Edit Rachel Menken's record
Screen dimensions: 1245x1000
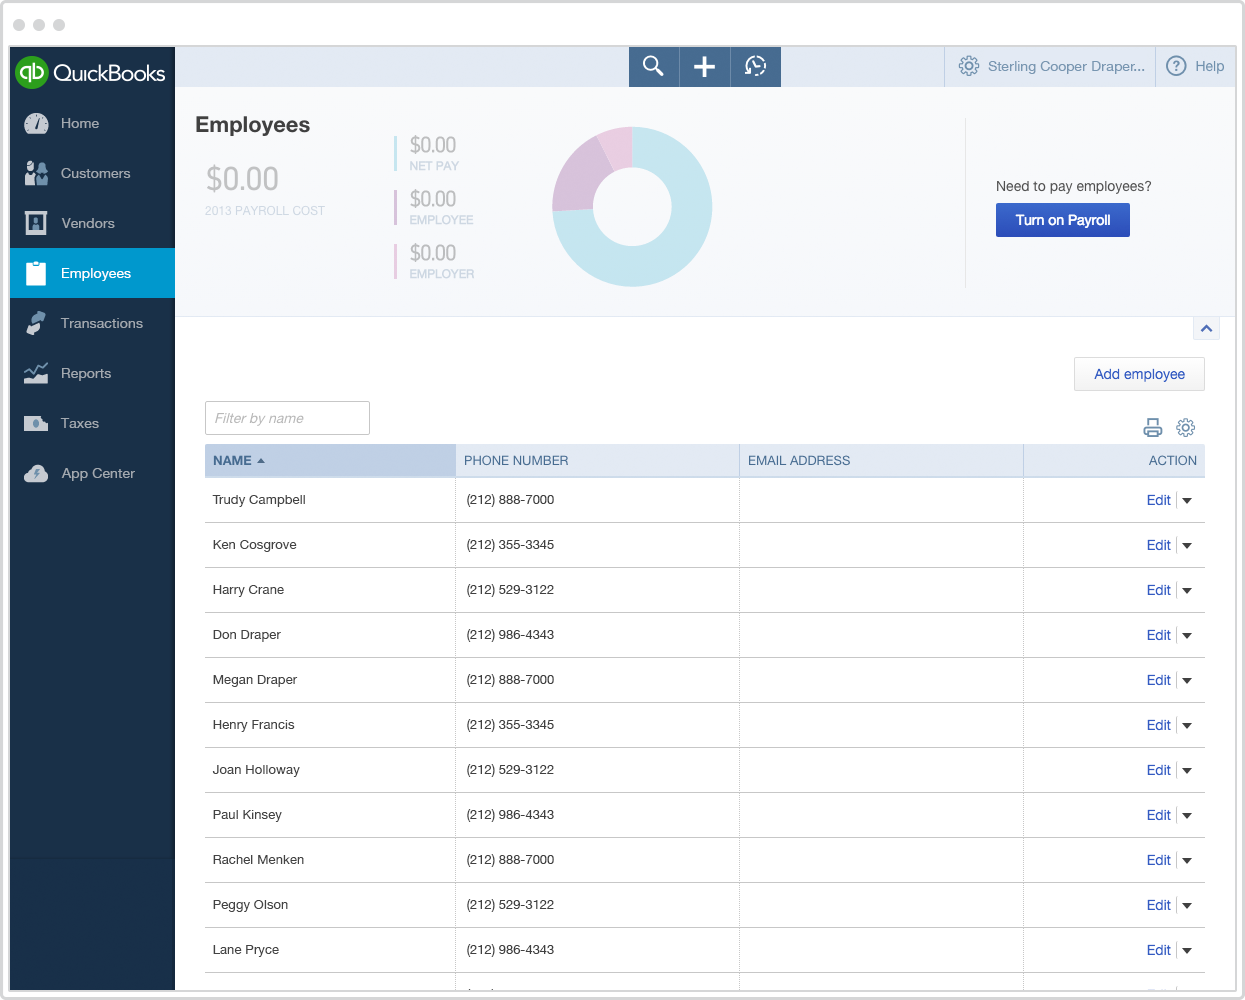1158,860
